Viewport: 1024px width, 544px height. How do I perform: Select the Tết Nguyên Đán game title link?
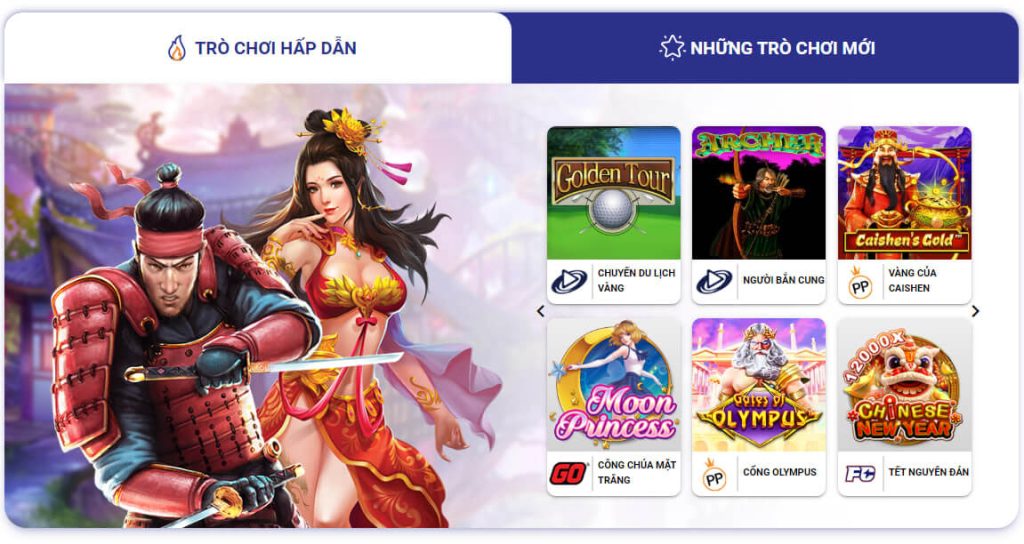[x=928, y=472]
